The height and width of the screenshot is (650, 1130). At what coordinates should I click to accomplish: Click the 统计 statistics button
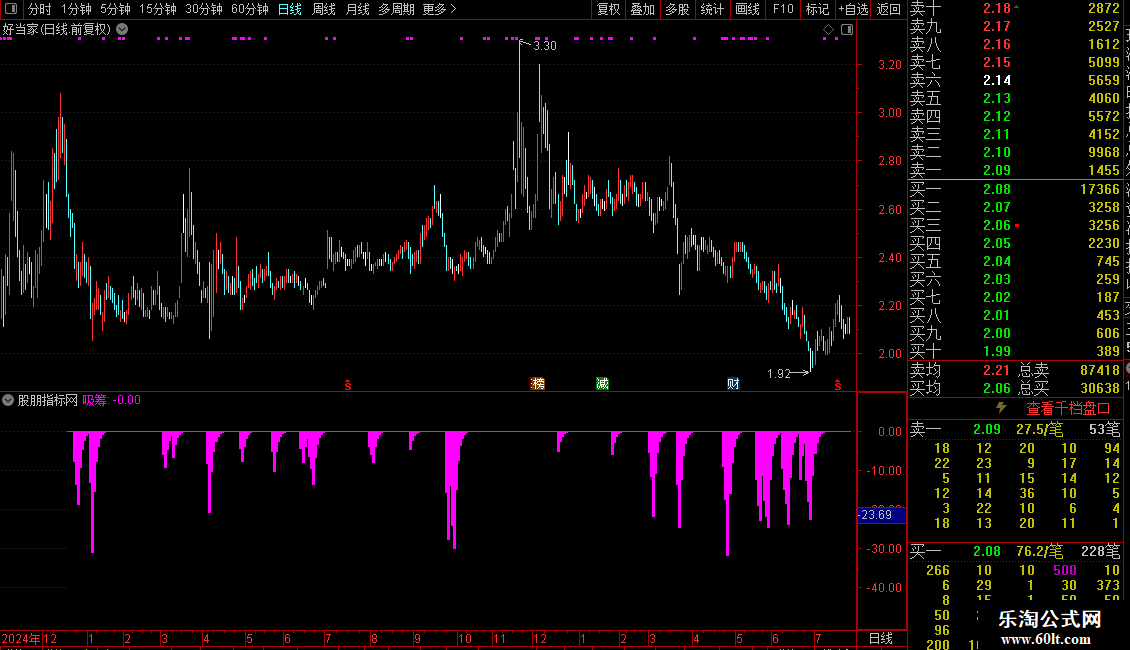pyautogui.click(x=712, y=9)
